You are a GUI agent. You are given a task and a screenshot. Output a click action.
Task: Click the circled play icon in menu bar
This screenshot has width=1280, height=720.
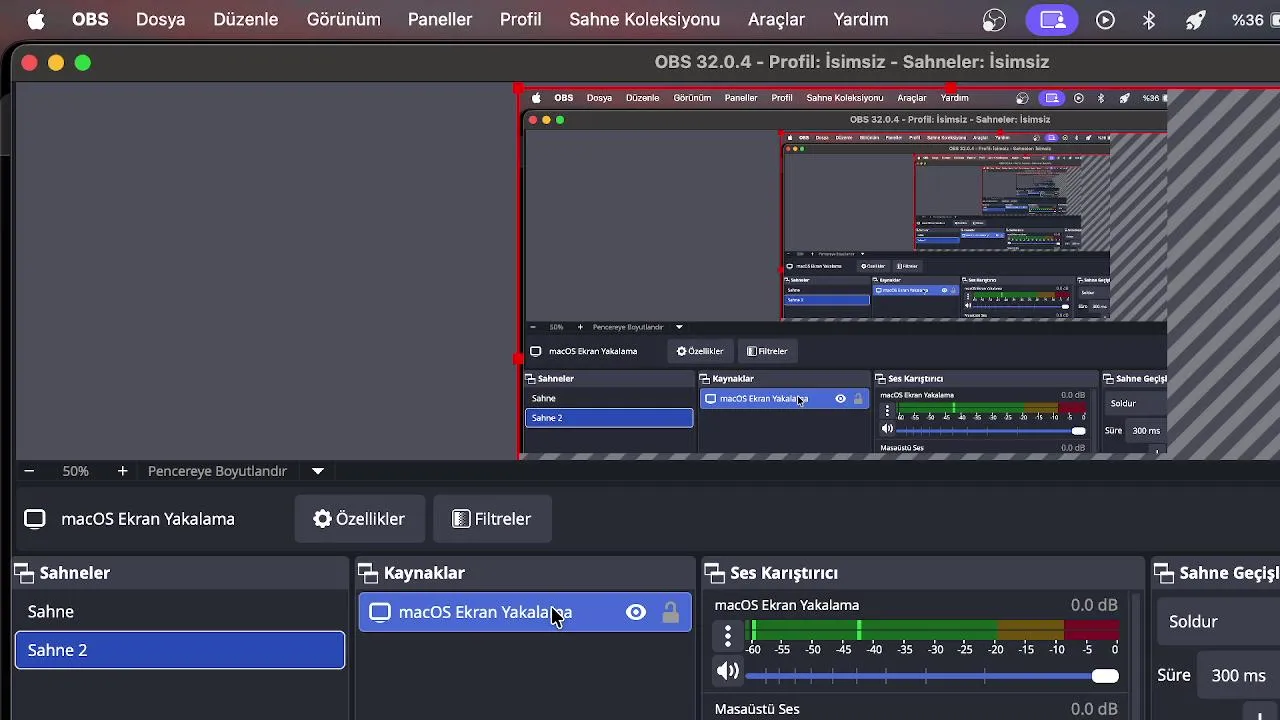(x=1105, y=19)
